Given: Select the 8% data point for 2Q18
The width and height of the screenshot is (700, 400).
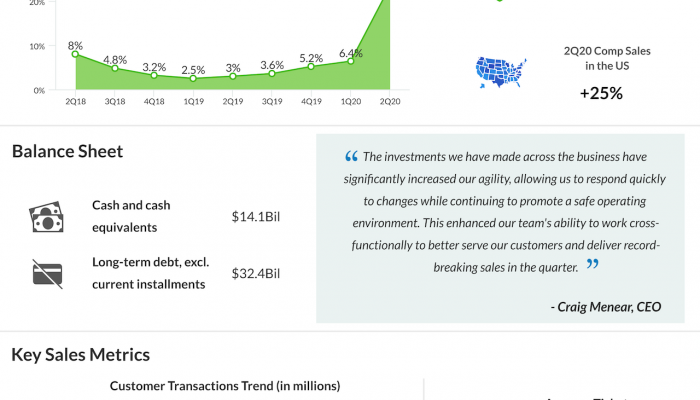Looking at the screenshot, I should point(75,54).
